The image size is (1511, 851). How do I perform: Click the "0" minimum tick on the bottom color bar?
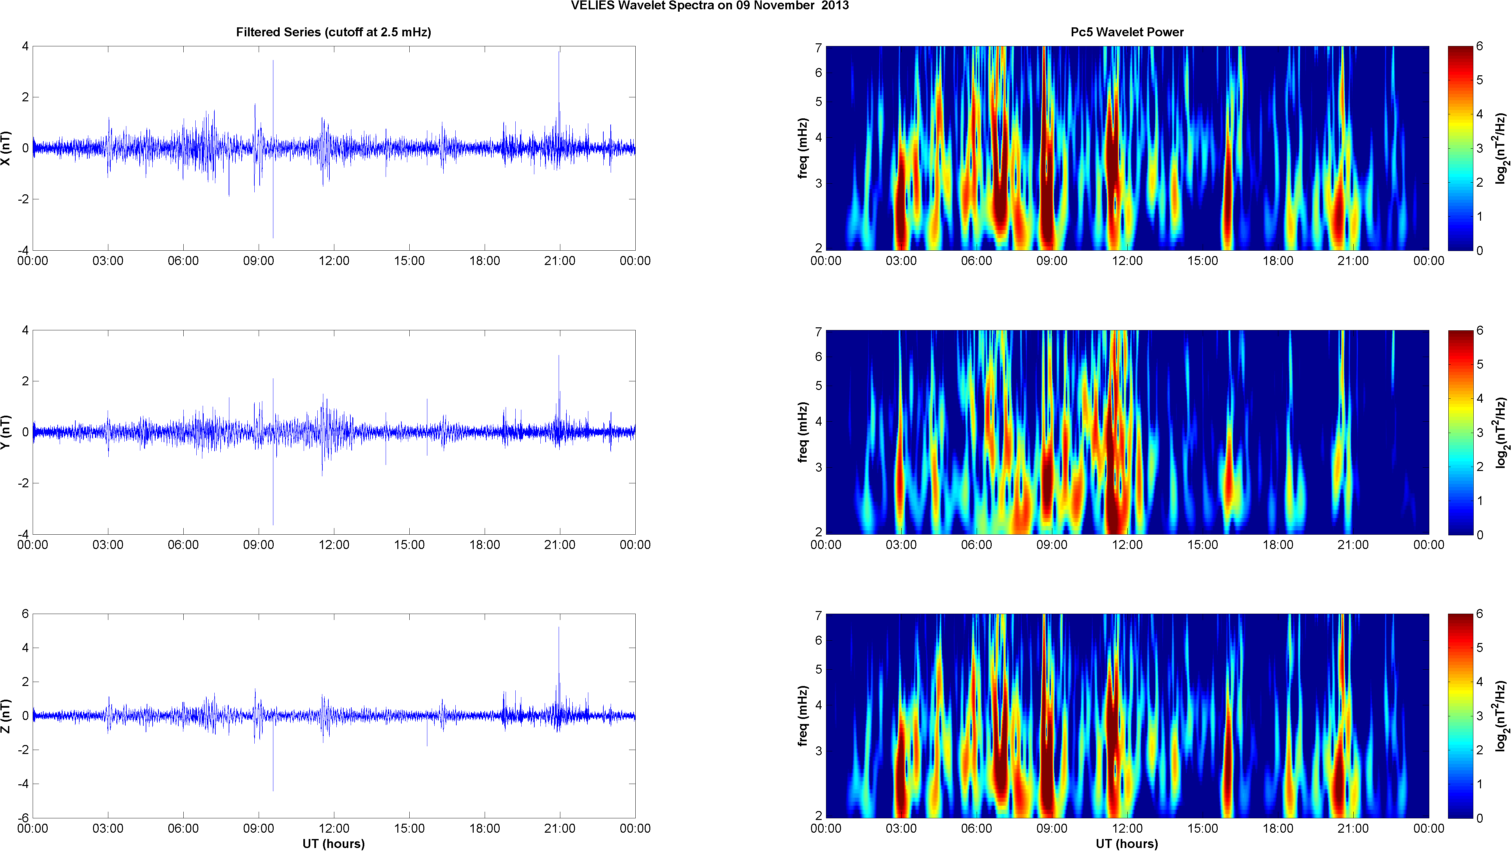click(1480, 818)
